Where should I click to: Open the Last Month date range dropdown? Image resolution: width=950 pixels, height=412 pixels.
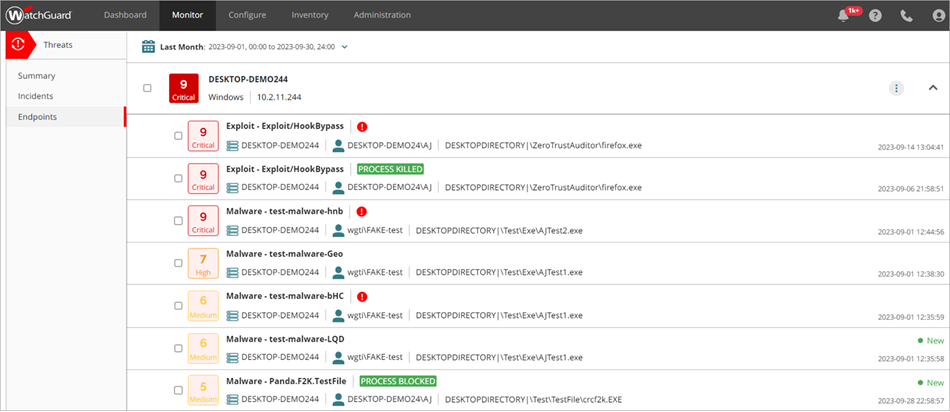(x=345, y=46)
